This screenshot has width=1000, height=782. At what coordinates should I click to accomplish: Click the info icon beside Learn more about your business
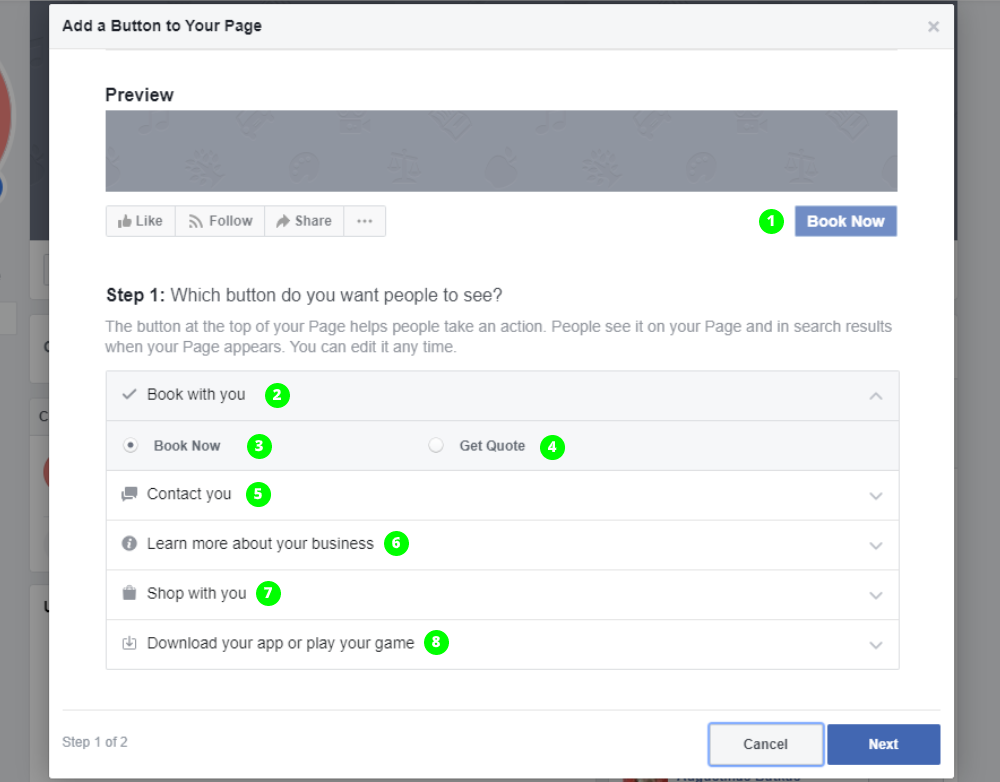(129, 544)
